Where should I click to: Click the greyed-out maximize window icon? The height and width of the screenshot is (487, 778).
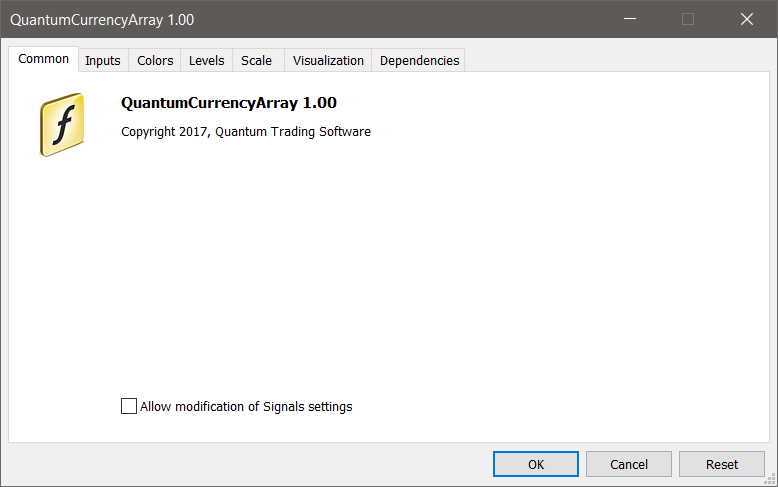[688, 19]
